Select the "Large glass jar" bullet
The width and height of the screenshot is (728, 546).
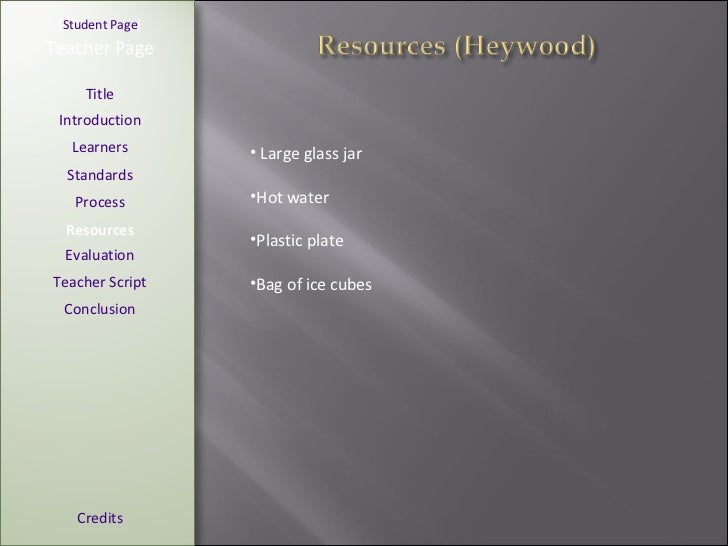point(306,154)
